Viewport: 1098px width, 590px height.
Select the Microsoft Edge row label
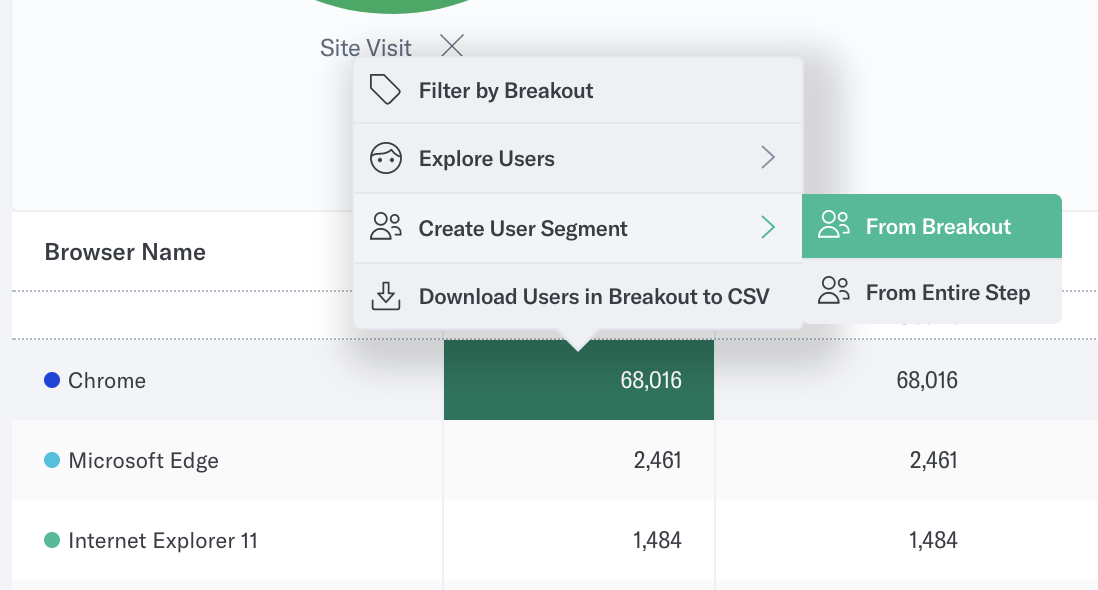point(144,461)
